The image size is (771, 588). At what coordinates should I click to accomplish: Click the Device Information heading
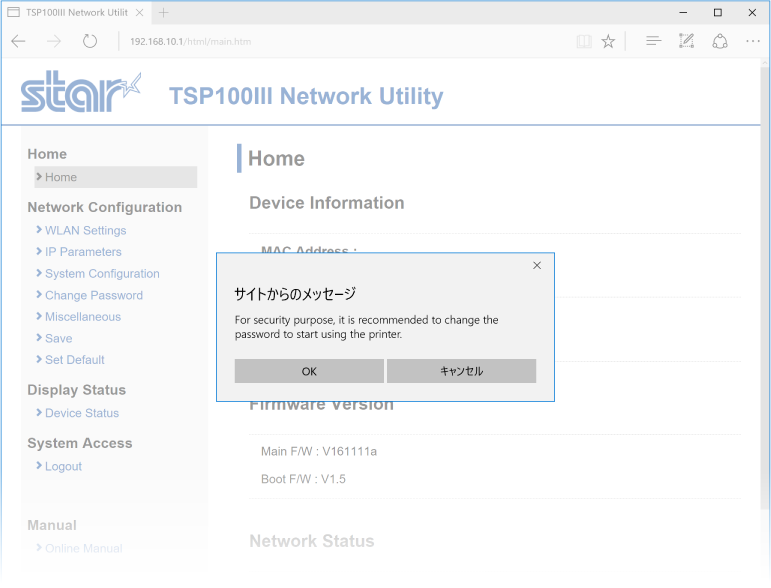326,203
